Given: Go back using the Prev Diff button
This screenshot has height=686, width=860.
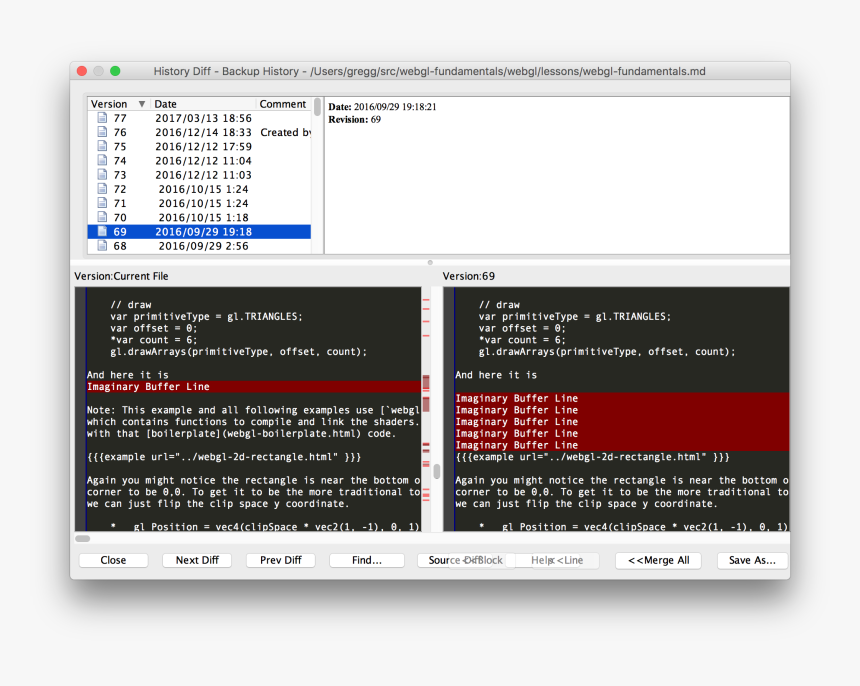Looking at the screenshot, I should (281, 561).
